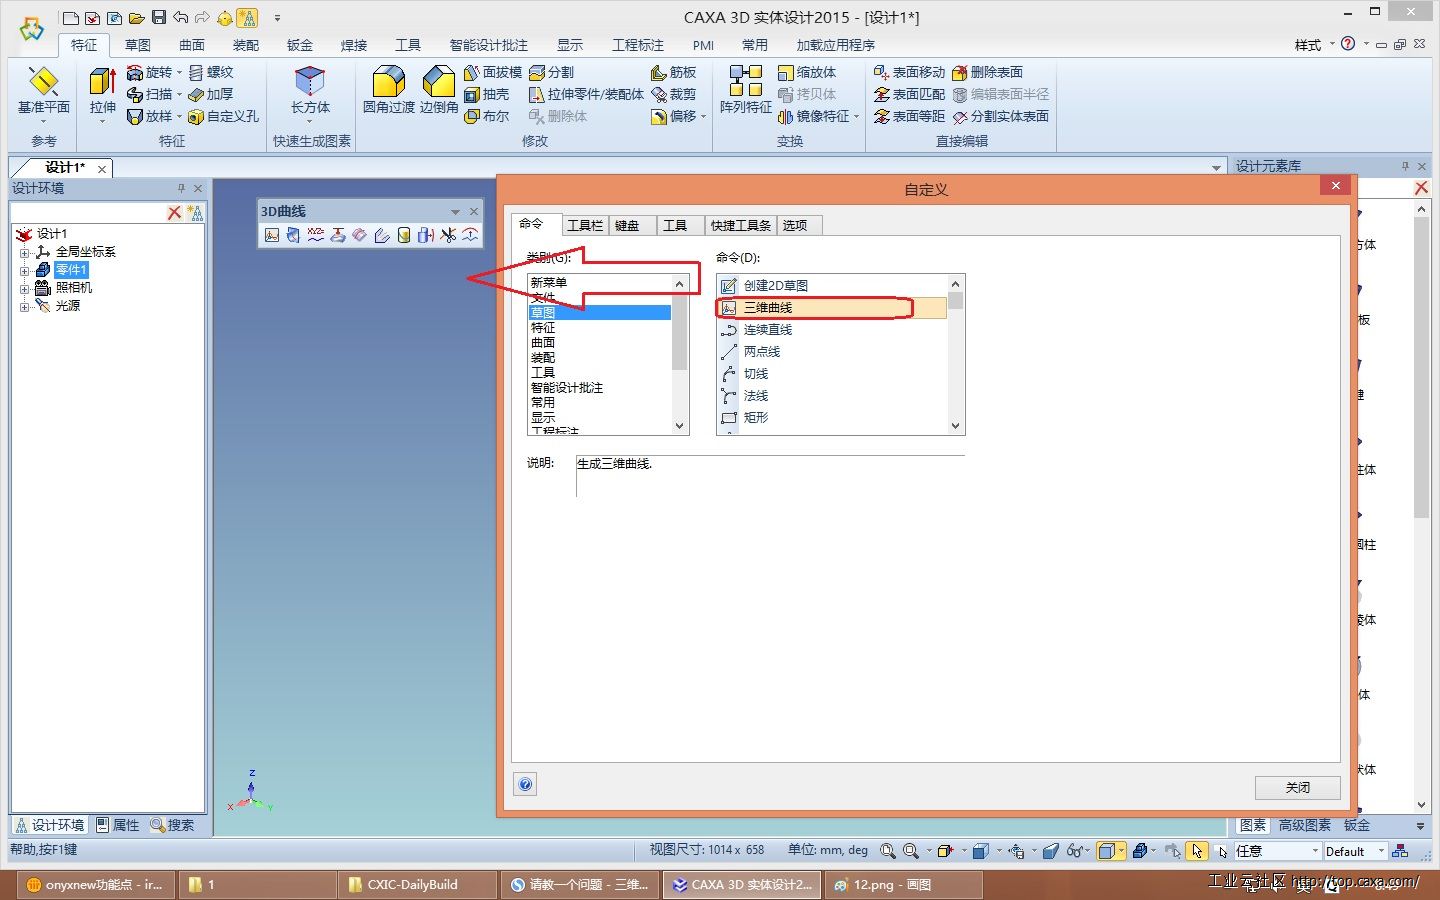This screenshot has width=1440, height=900.
Task: Select the 放样 loft feature
Action: [150, 116]
